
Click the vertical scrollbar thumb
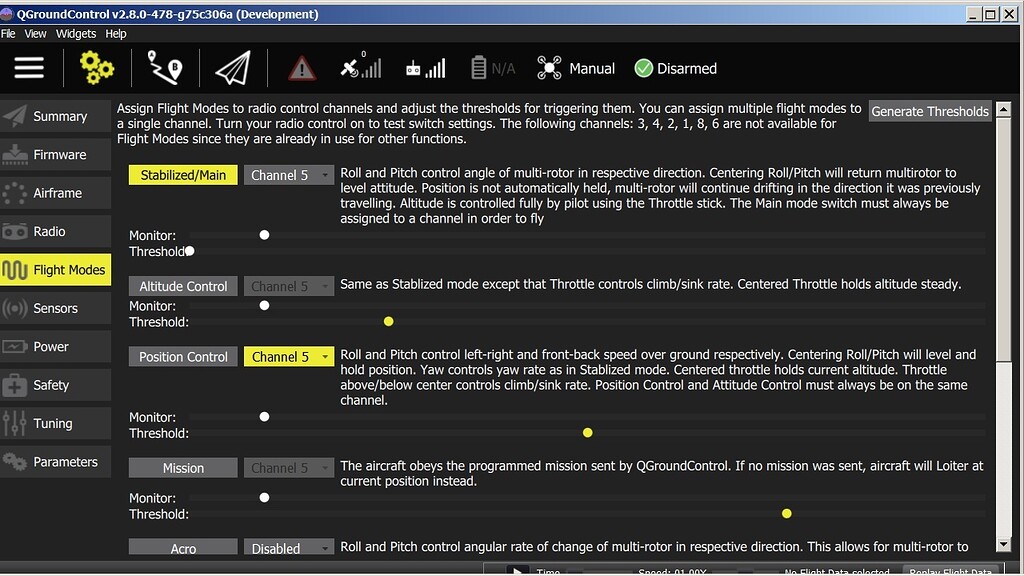(1003, 240)
